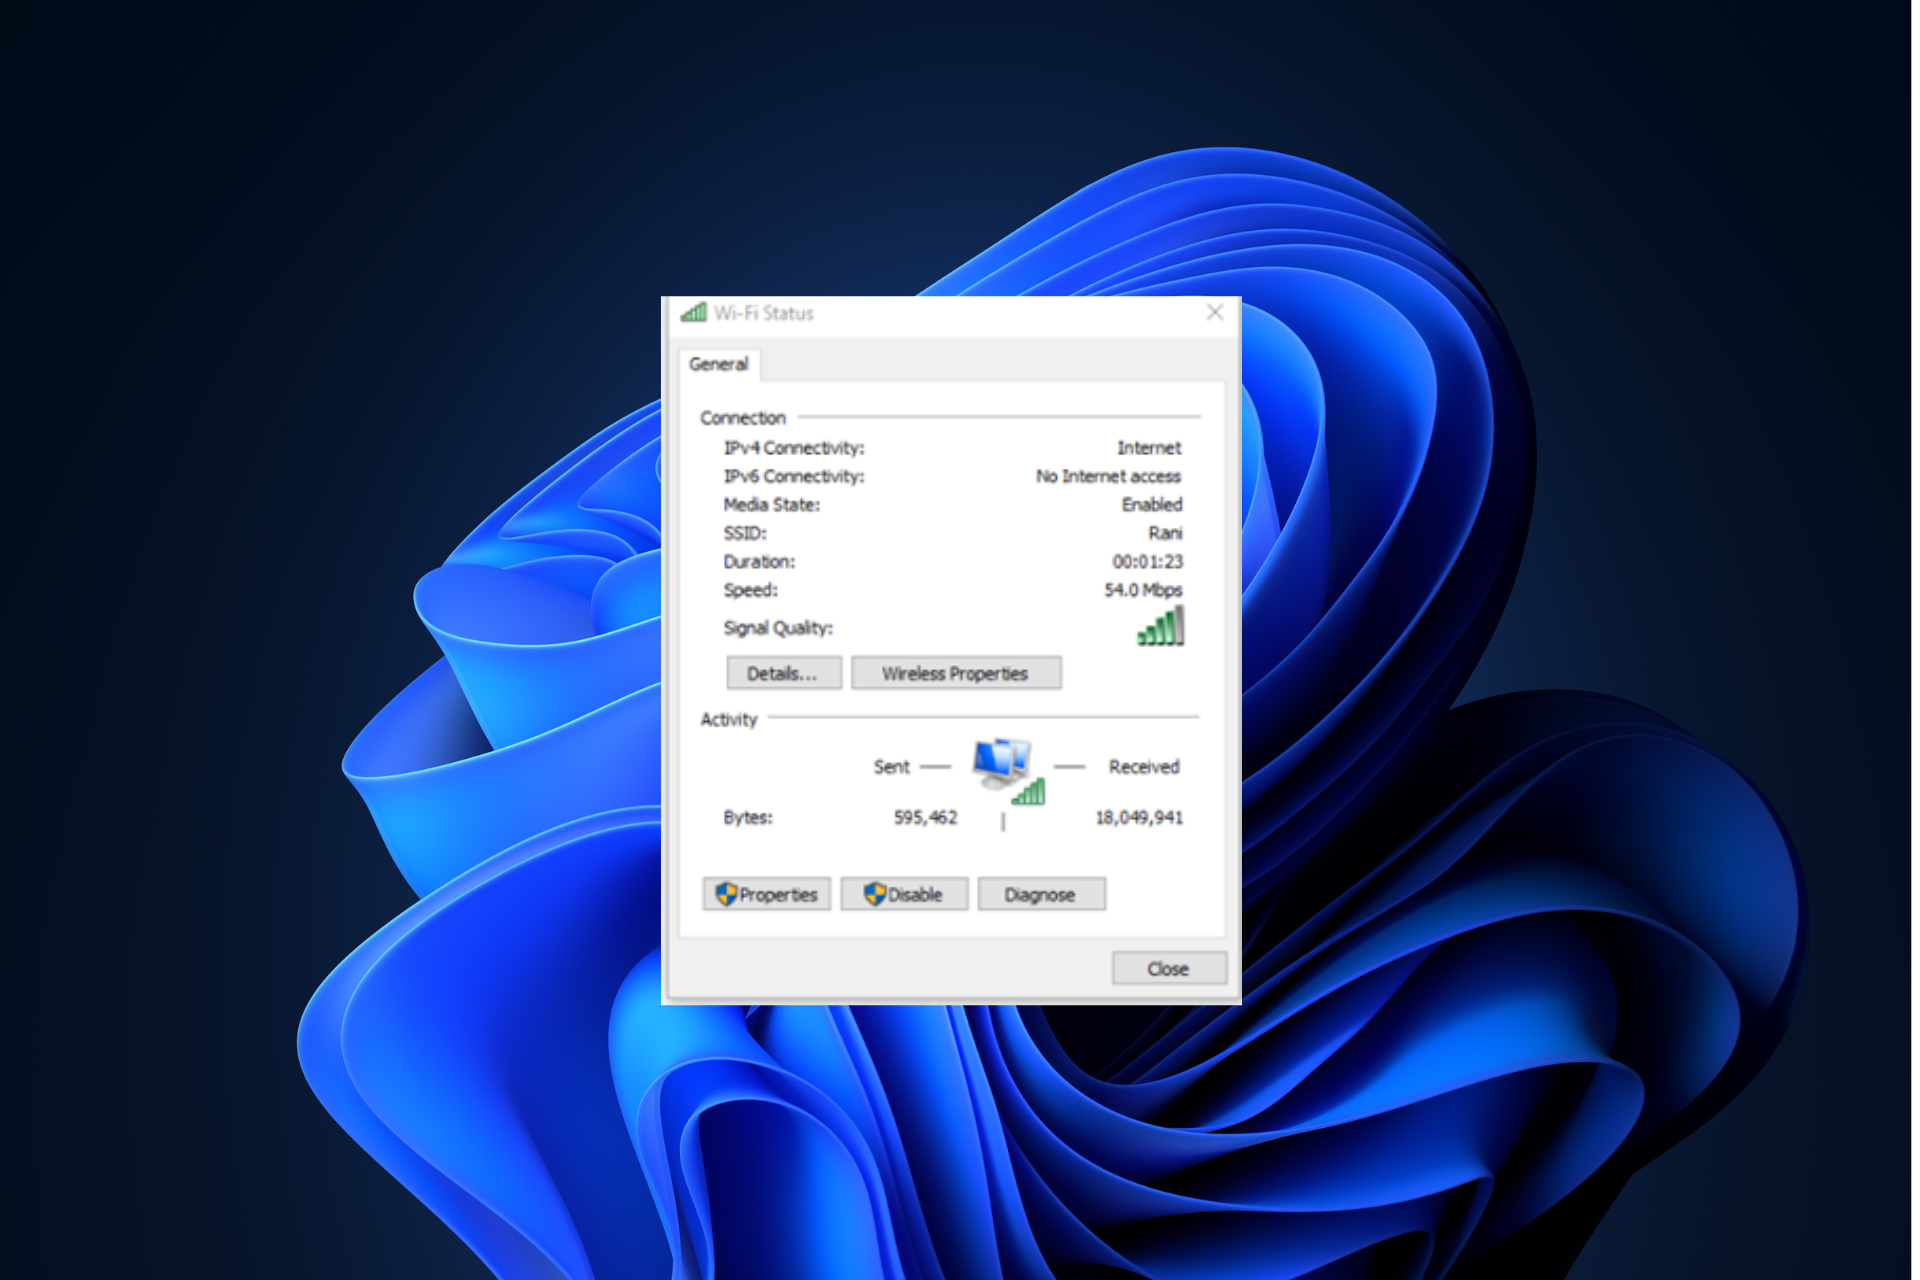The width and height of the screenshot is (1920, 1280).
Task: Click the SSID value Rani
Action: click(x=1165, y=533)
